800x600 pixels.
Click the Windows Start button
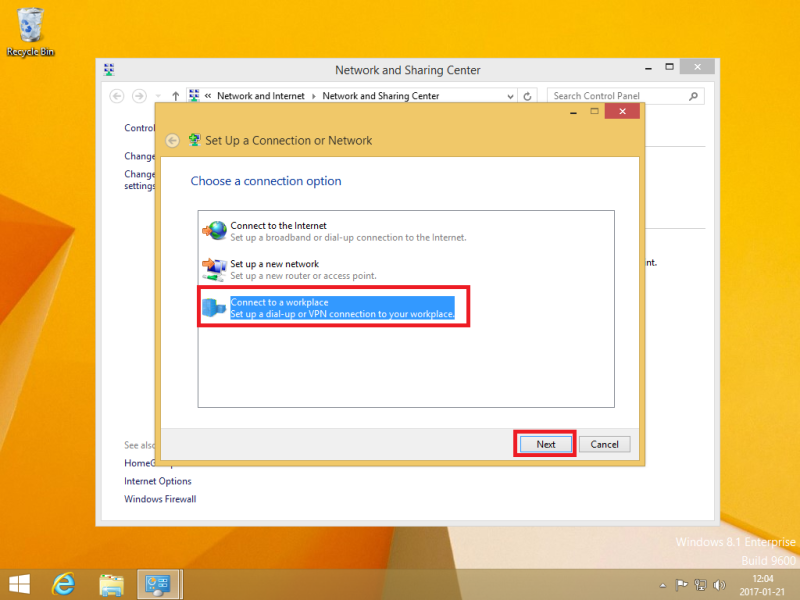pos(19,582)
